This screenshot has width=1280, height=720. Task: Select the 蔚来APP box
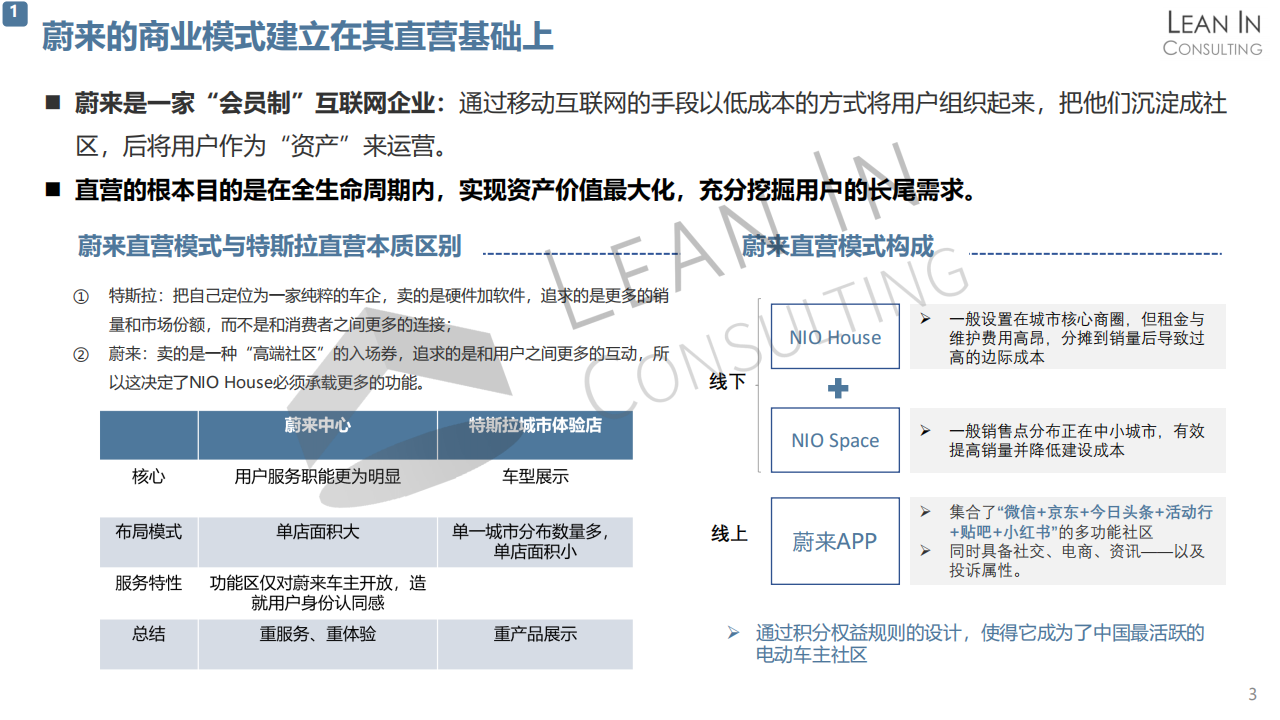[835, 541]
